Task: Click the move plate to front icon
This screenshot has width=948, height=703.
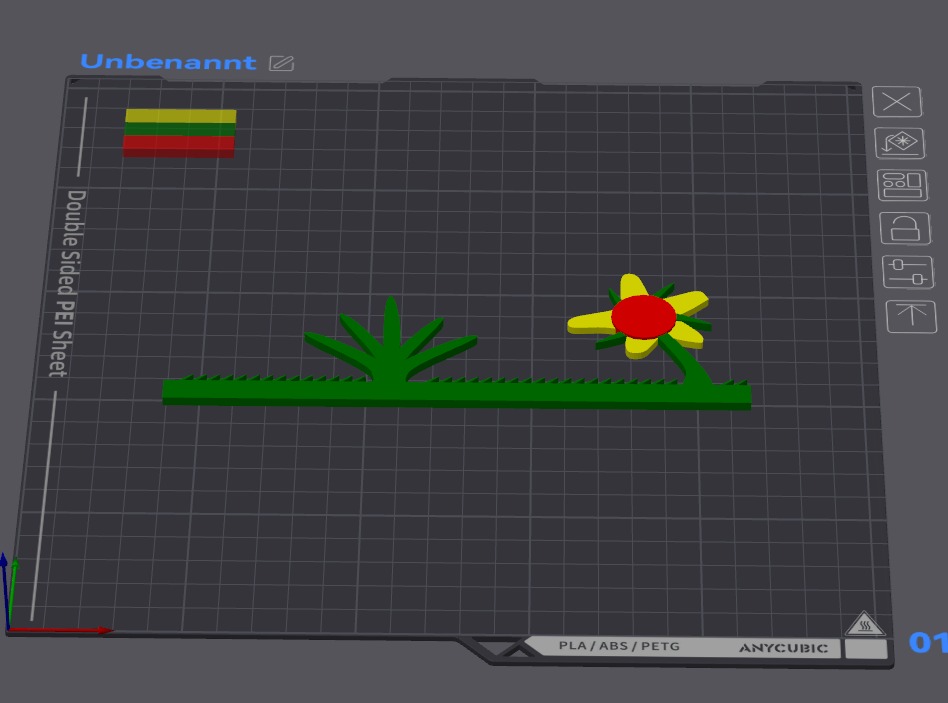Action: (x=911, y=316)
